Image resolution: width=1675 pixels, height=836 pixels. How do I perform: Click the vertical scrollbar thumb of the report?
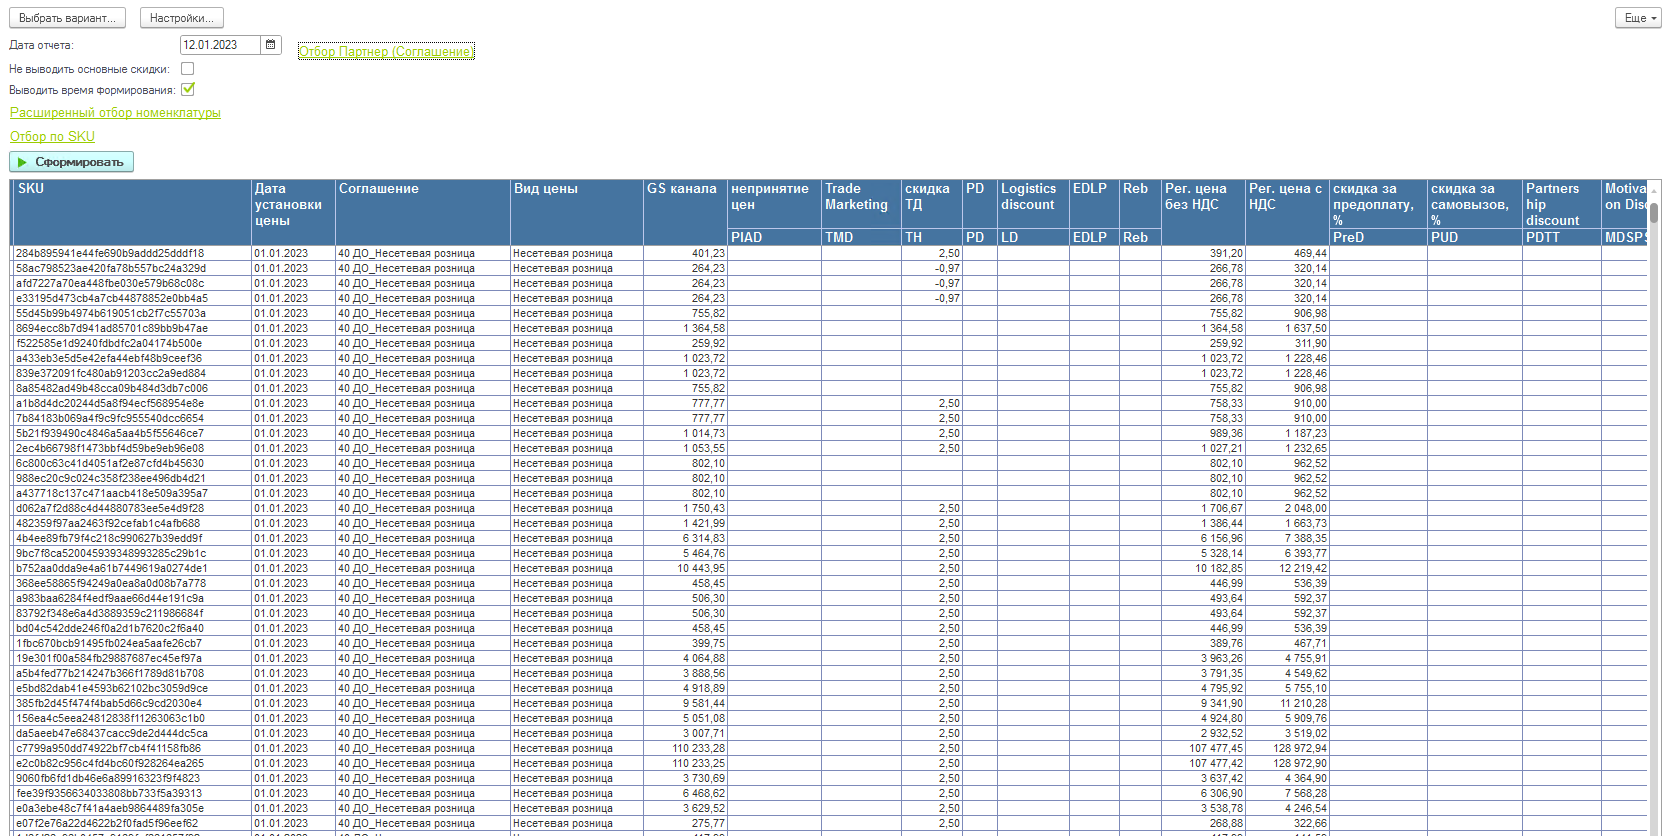1654,213
